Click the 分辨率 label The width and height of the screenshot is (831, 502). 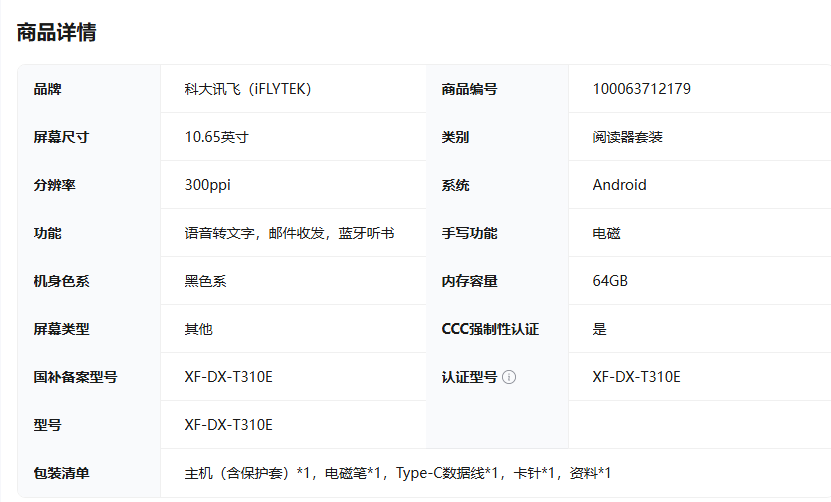click(54, 185)
